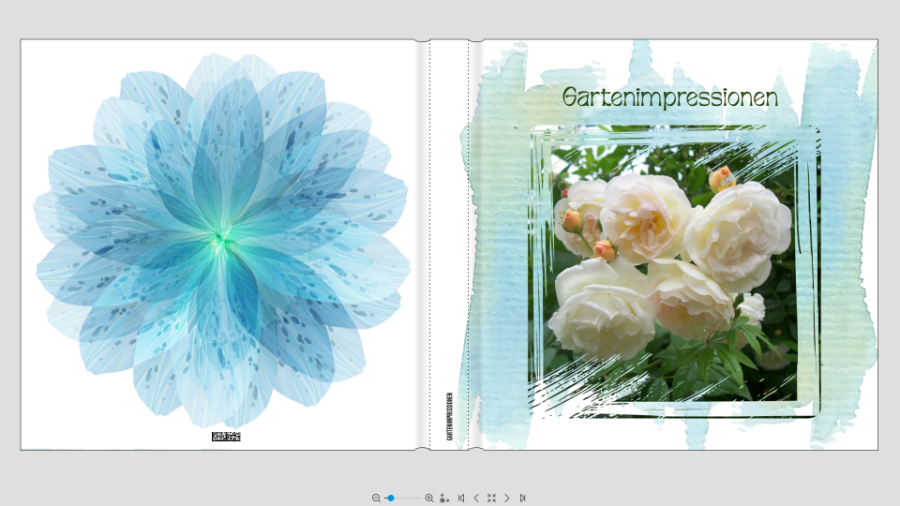Click the zoom in magnifier icon
Viewport: 900px width, 506px height.
click(429, 498)
